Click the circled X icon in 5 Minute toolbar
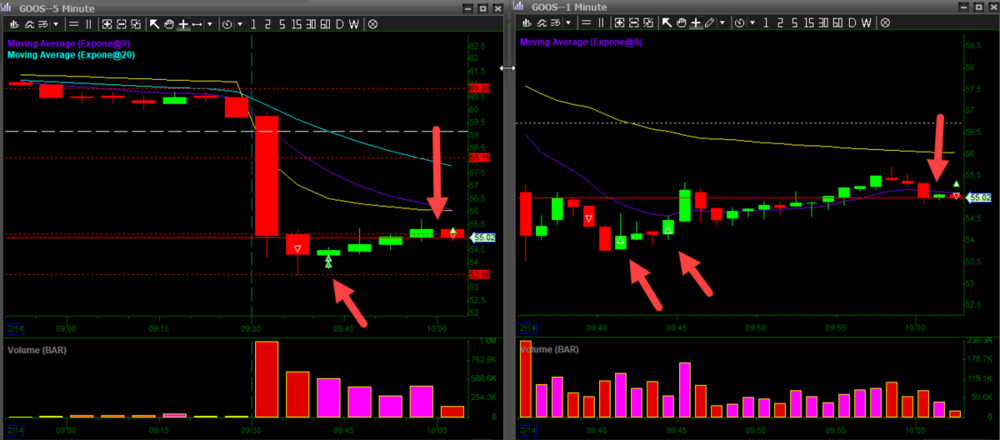1000x440 pixels. tap(373, 23)
